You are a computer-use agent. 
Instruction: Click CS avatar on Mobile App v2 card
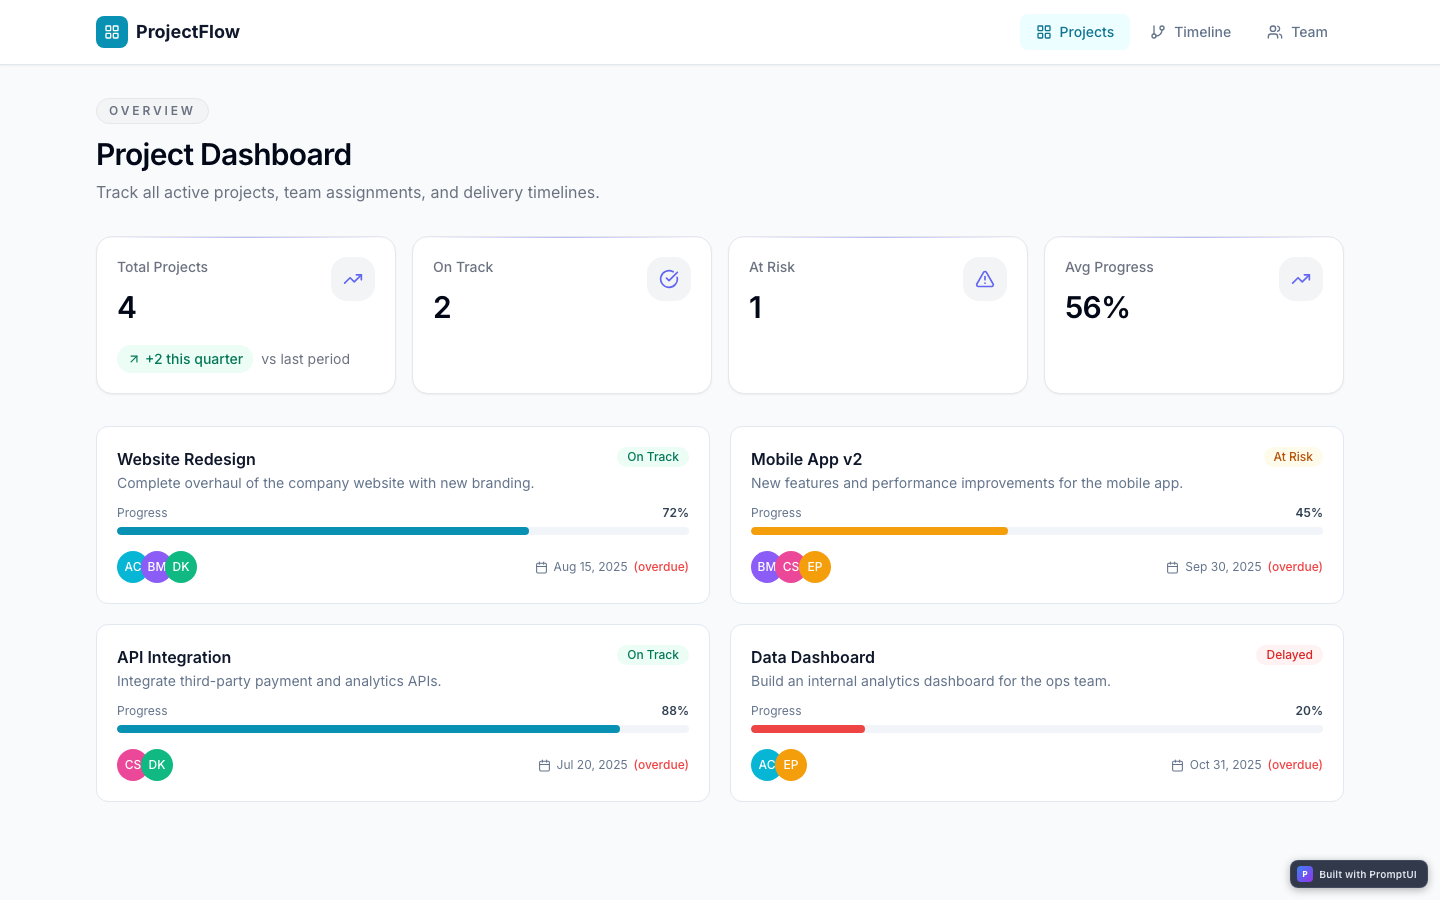click(x=791, y=567)
